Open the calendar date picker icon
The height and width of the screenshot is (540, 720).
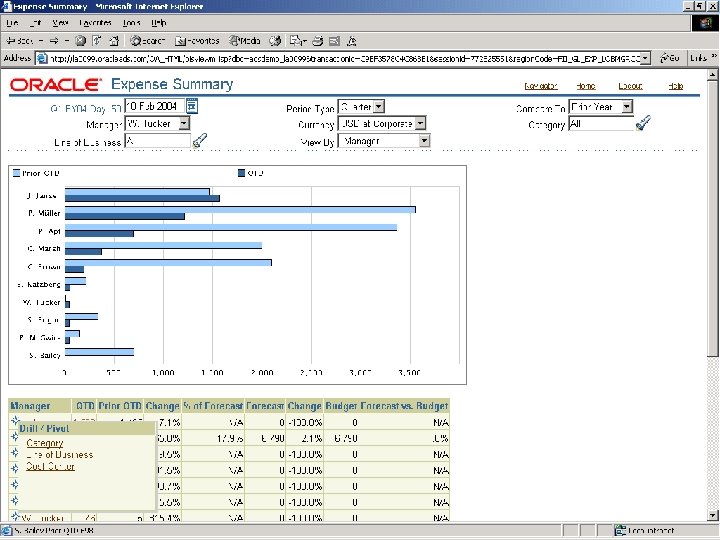point(192,106)
